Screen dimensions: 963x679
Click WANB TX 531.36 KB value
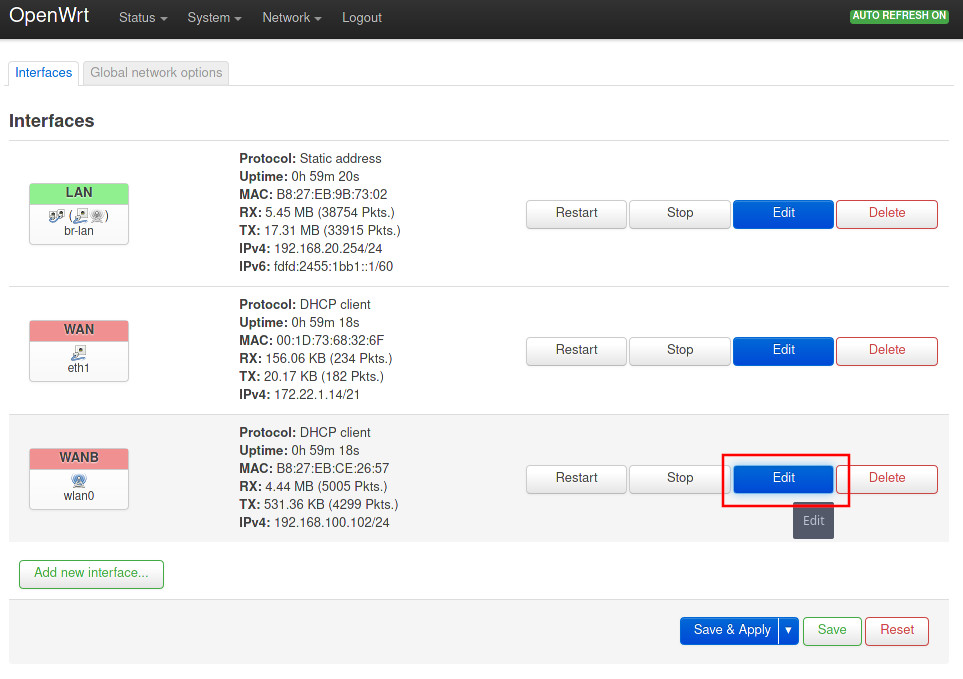tap(331, 505)
